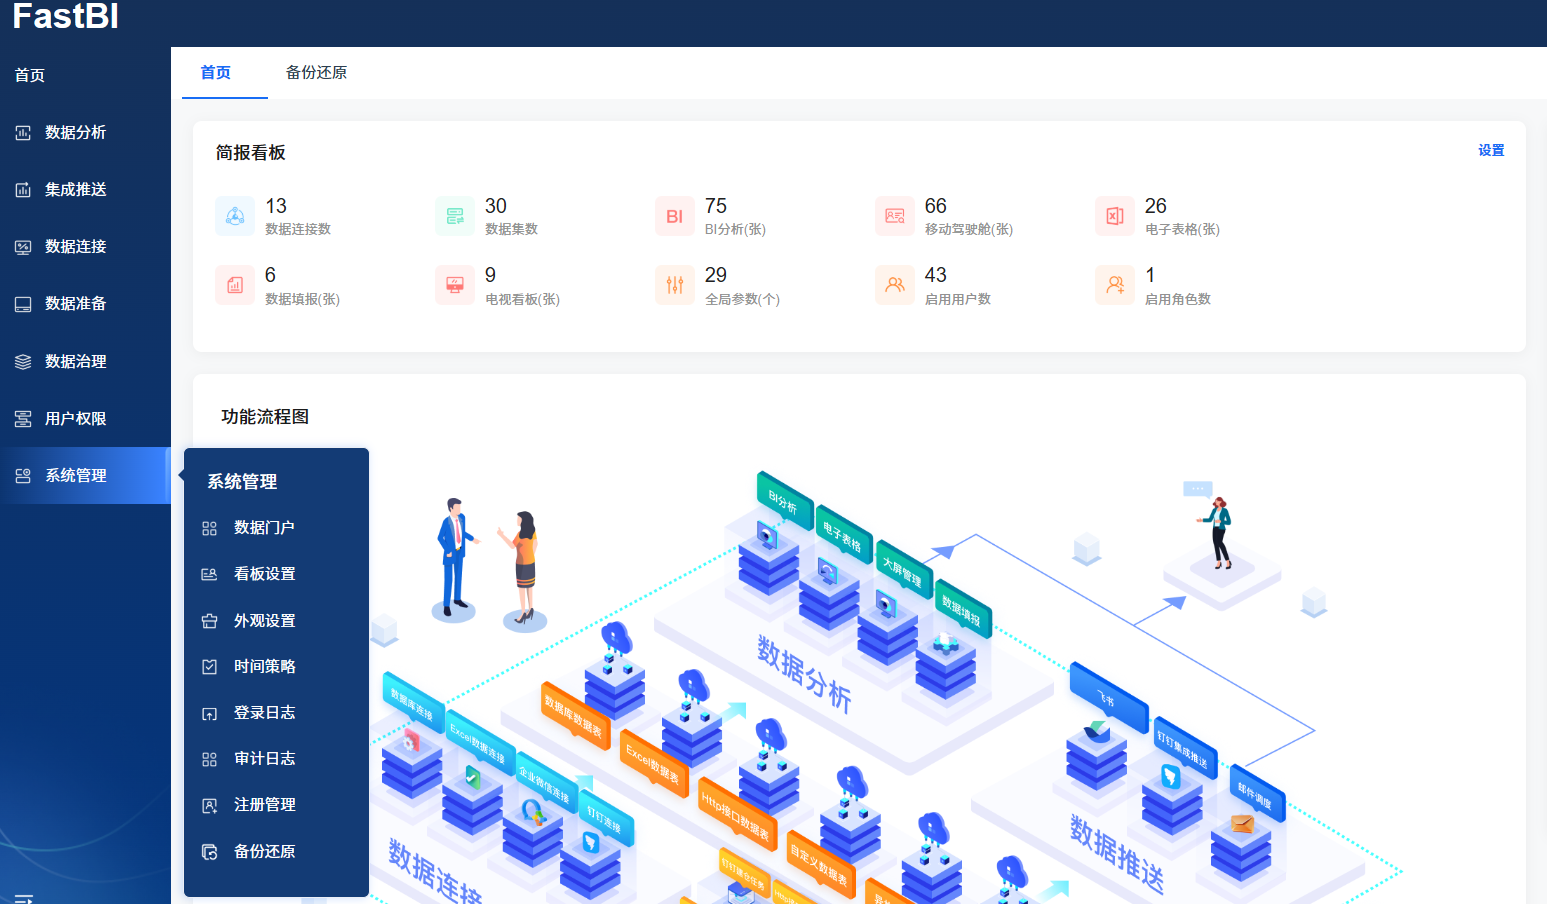
Task: Click the FastBI logo
Action: pos(66,17)
